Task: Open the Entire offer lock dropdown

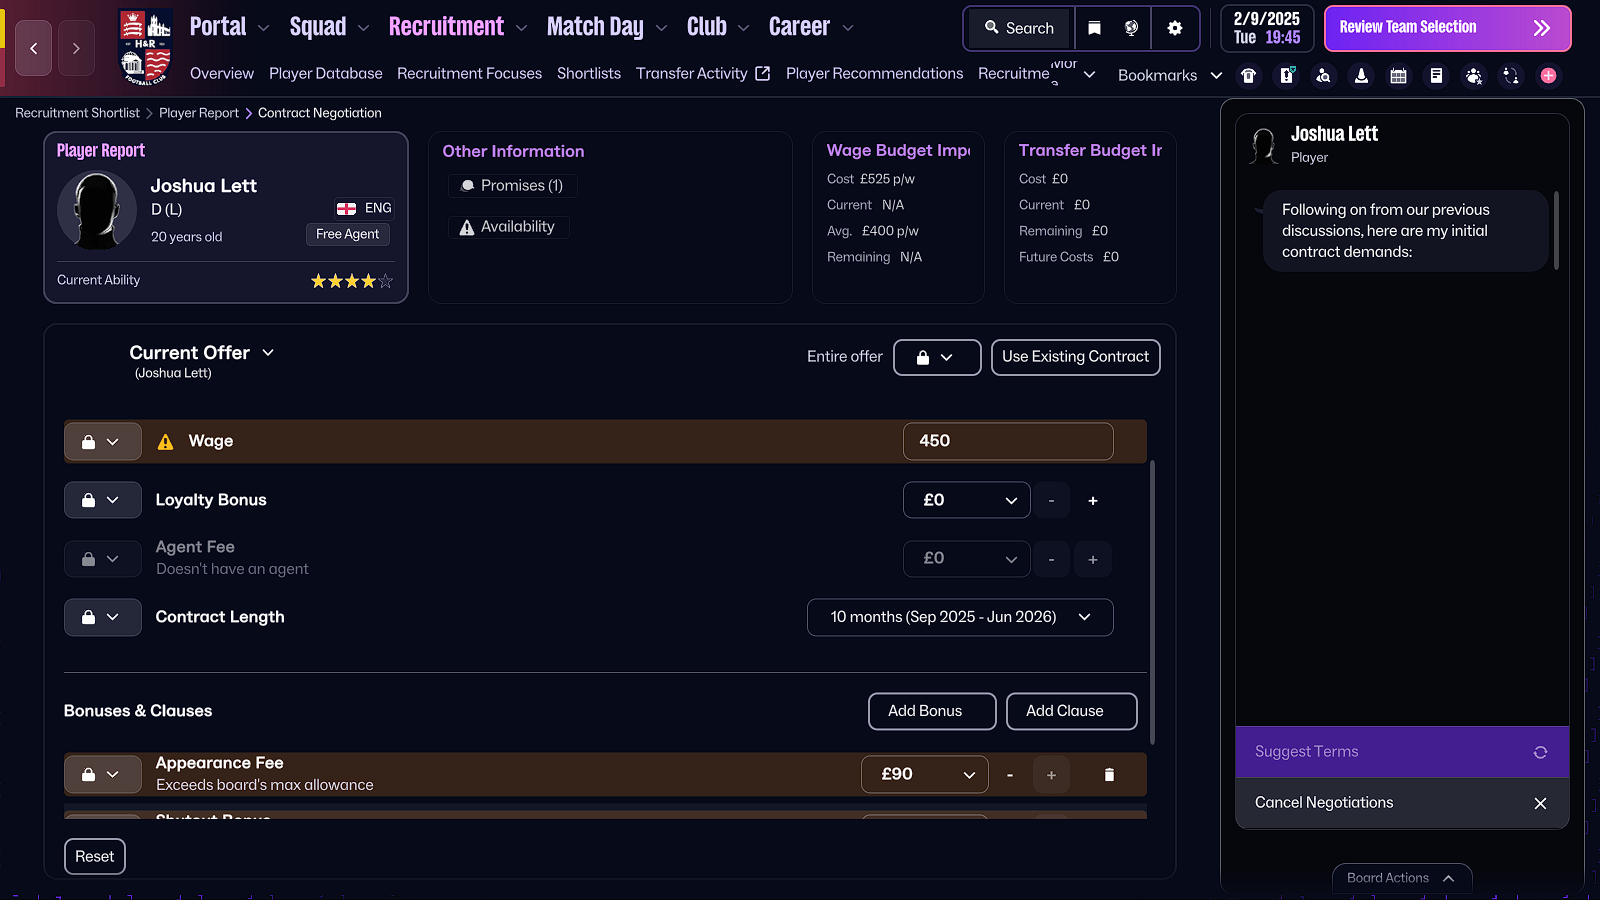Action: tap(936, 357)
